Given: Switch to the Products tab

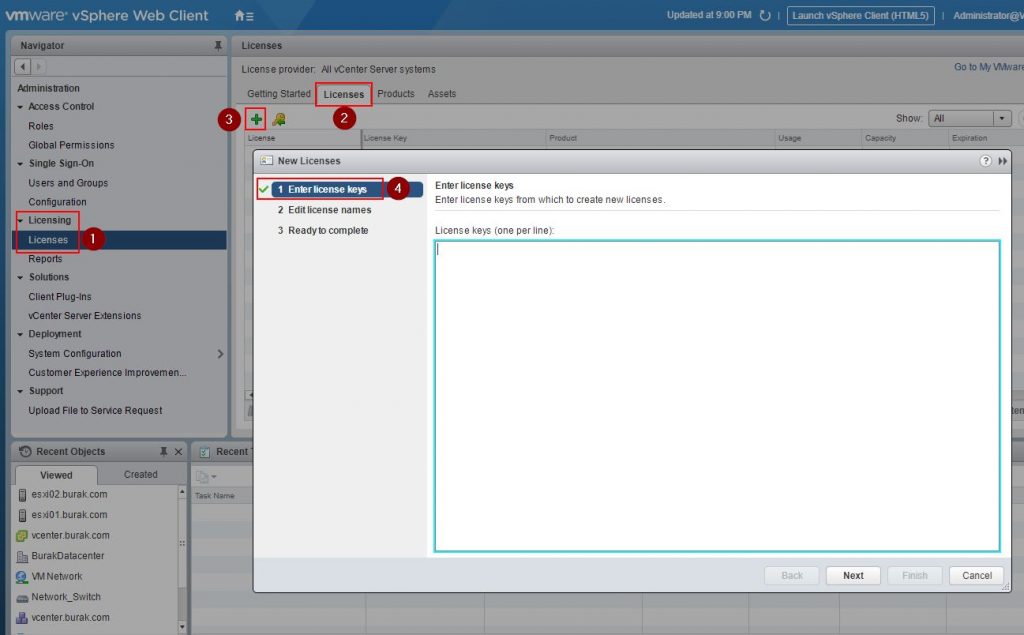Looking at the screenshot, I should pos(396,94).
